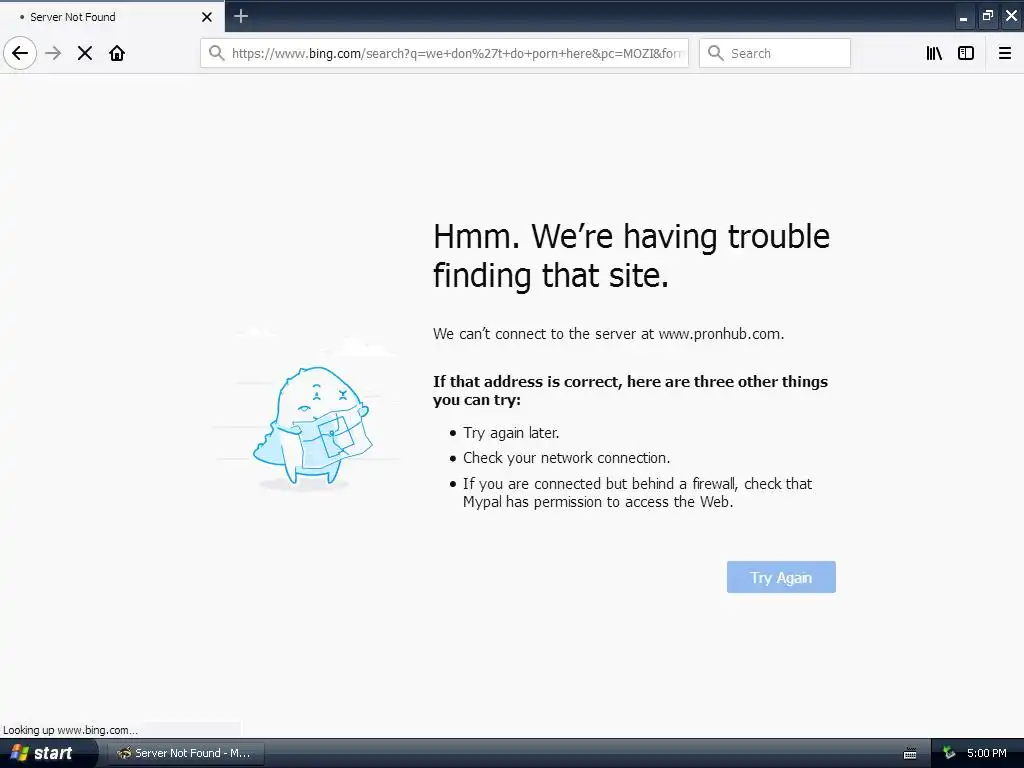The width and height of the screenshot is (1024, 768).
Task: Stop loading the page
Action: pos(85,53)
